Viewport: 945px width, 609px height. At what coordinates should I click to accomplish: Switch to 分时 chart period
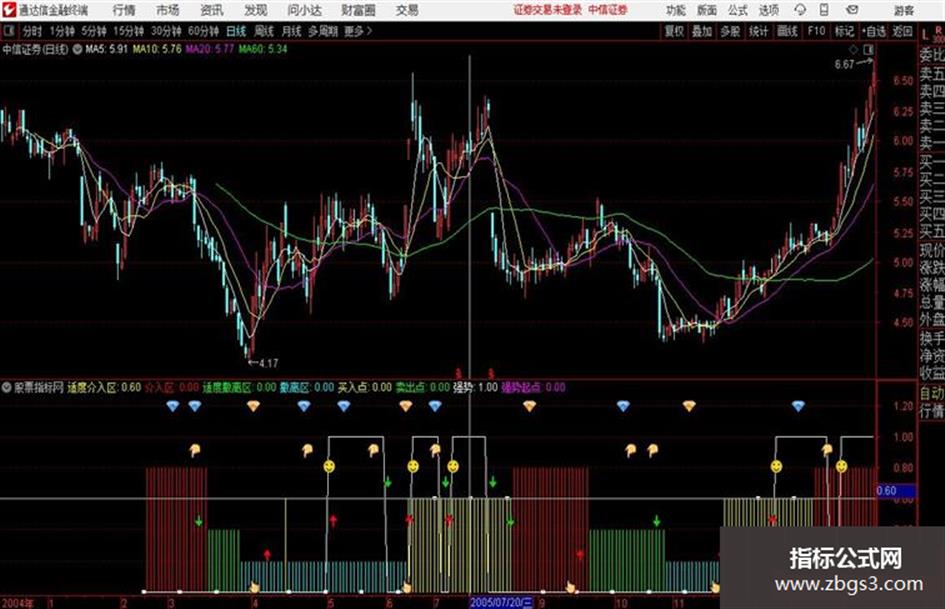(32, 31)
